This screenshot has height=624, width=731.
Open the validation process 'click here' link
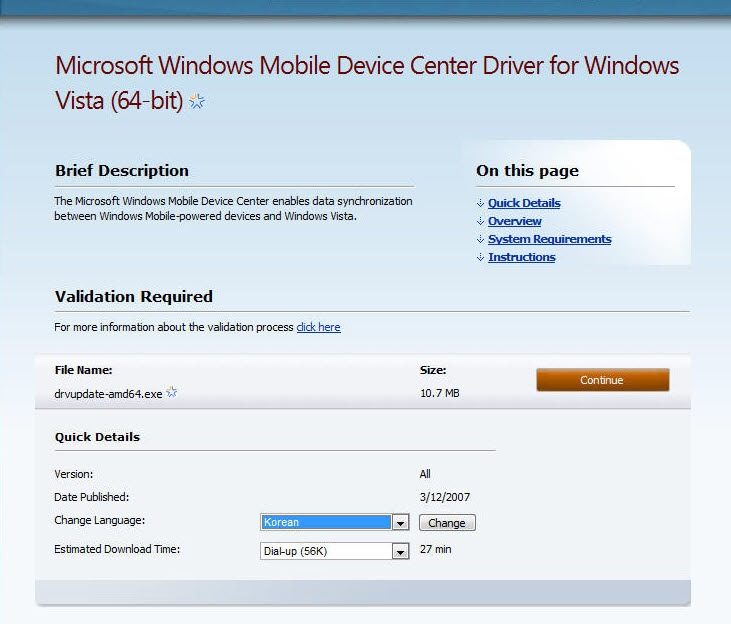point(318,327)
